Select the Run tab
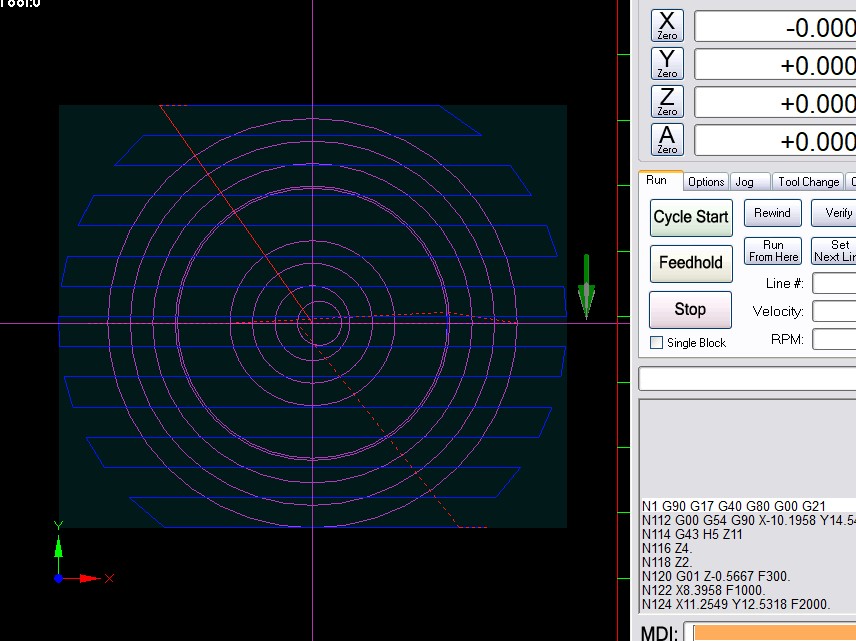856x641 pixels. pyautogui.click(x=657, y=181)
